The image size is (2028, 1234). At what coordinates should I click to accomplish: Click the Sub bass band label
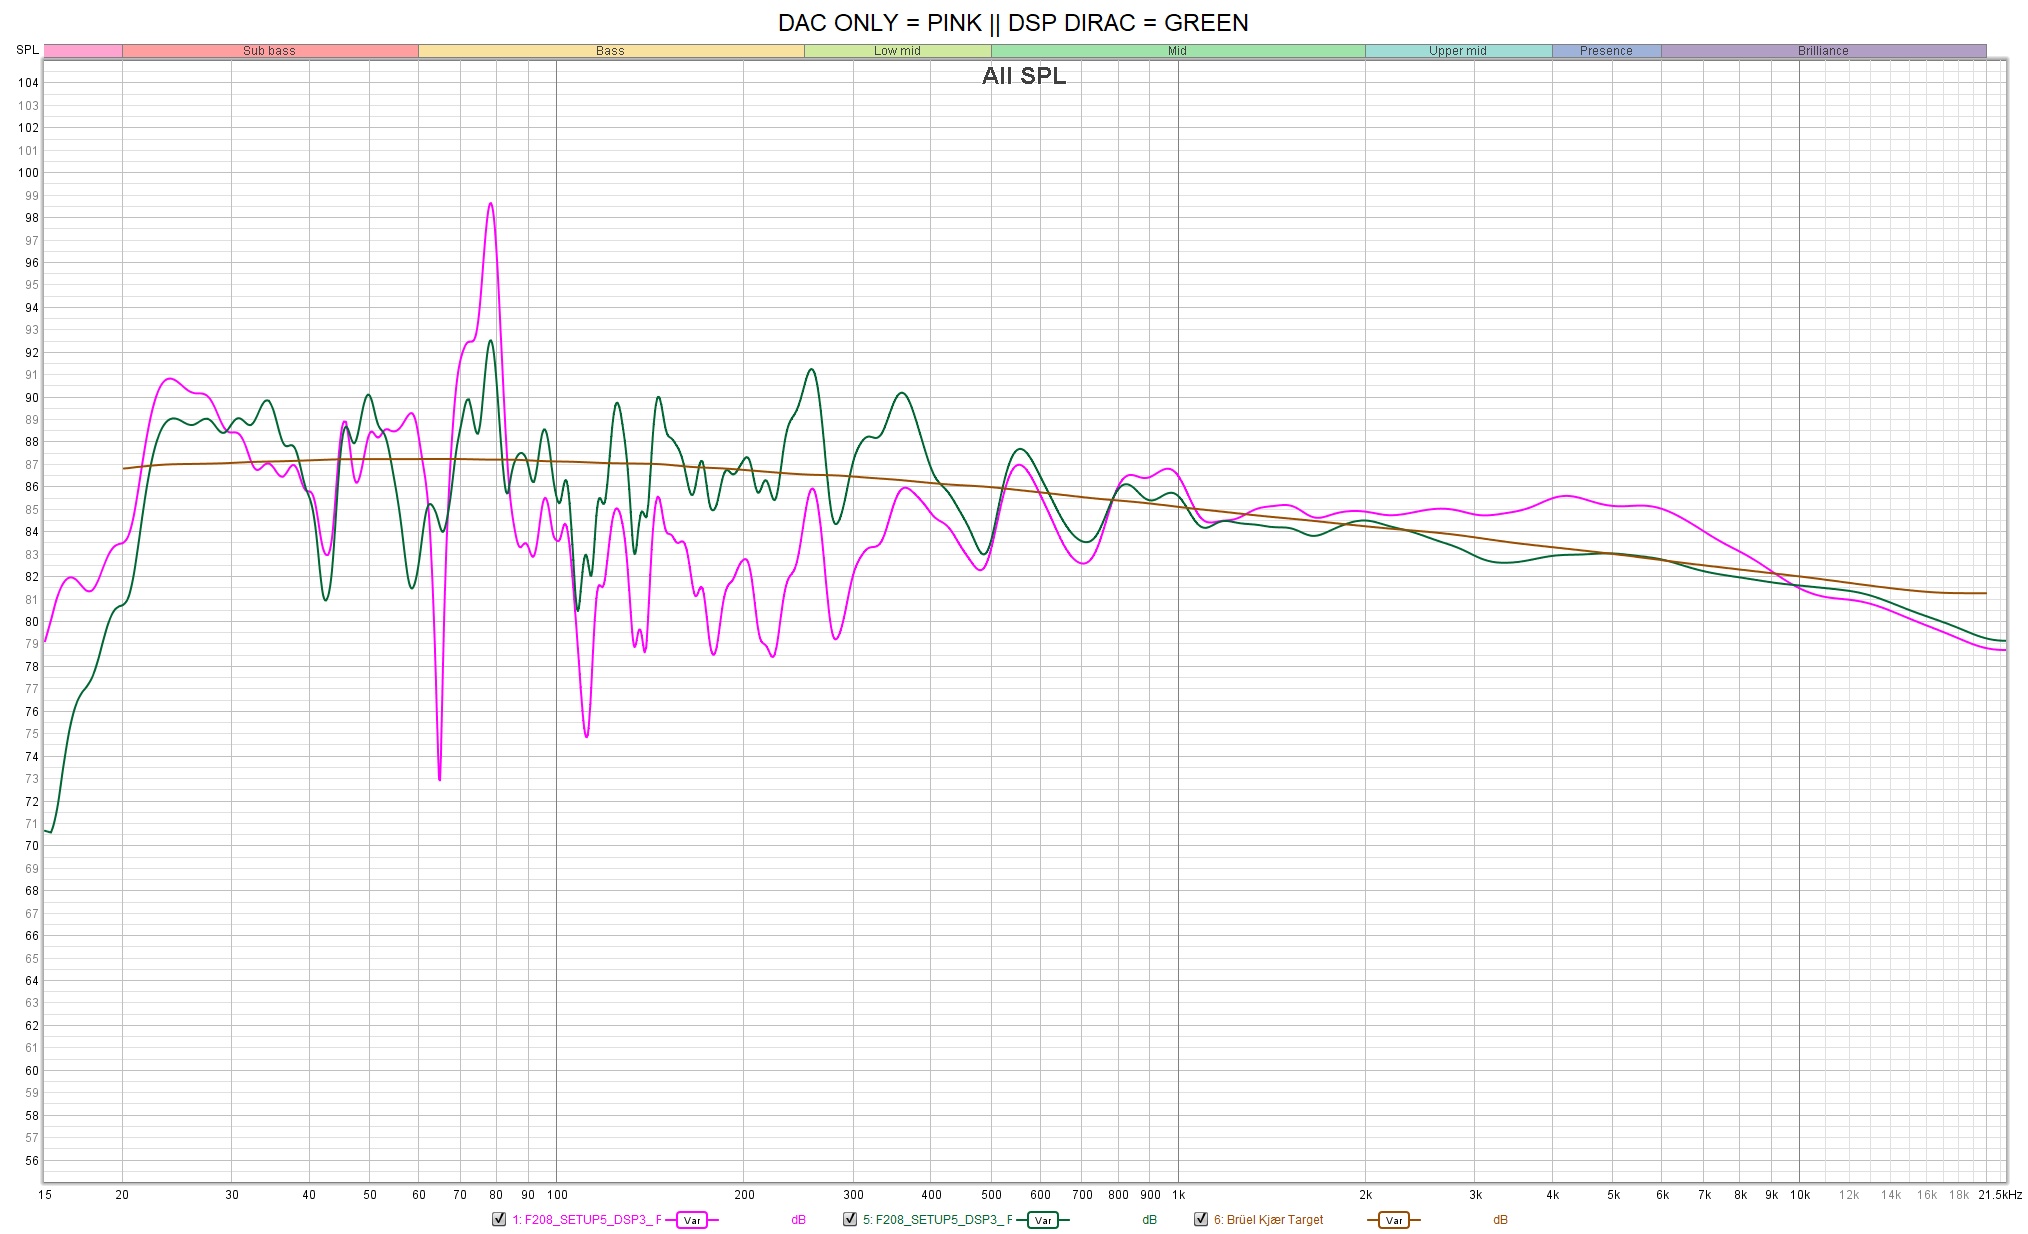pos(269,51)
